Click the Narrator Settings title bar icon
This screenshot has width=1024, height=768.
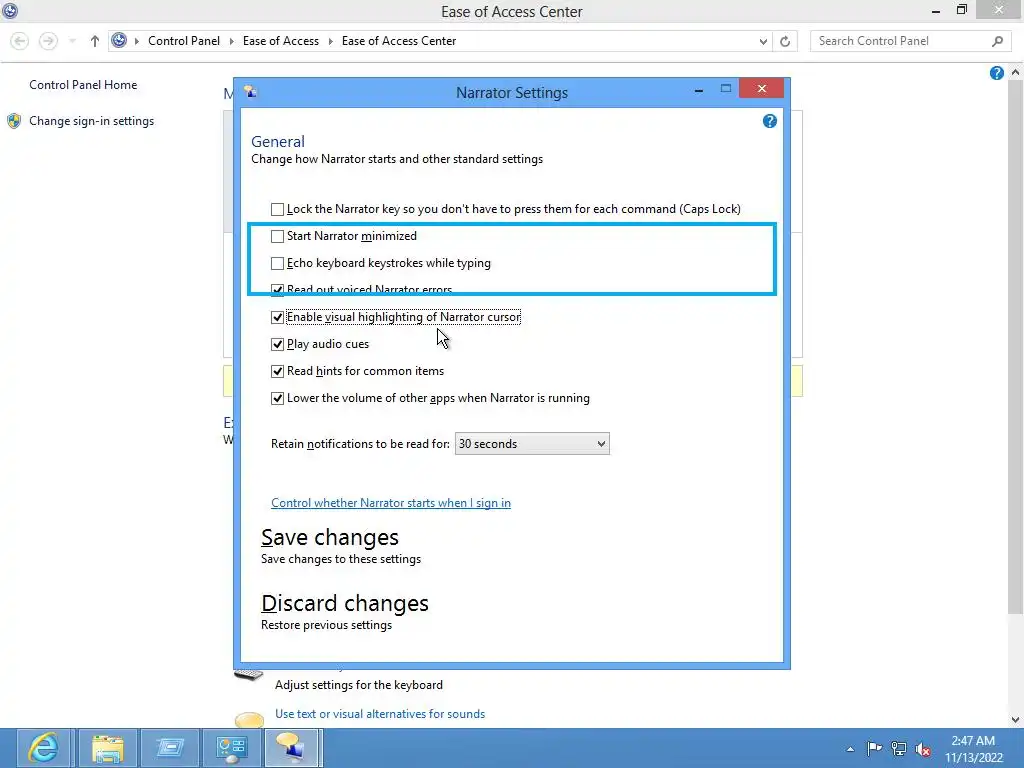(250, 92)
